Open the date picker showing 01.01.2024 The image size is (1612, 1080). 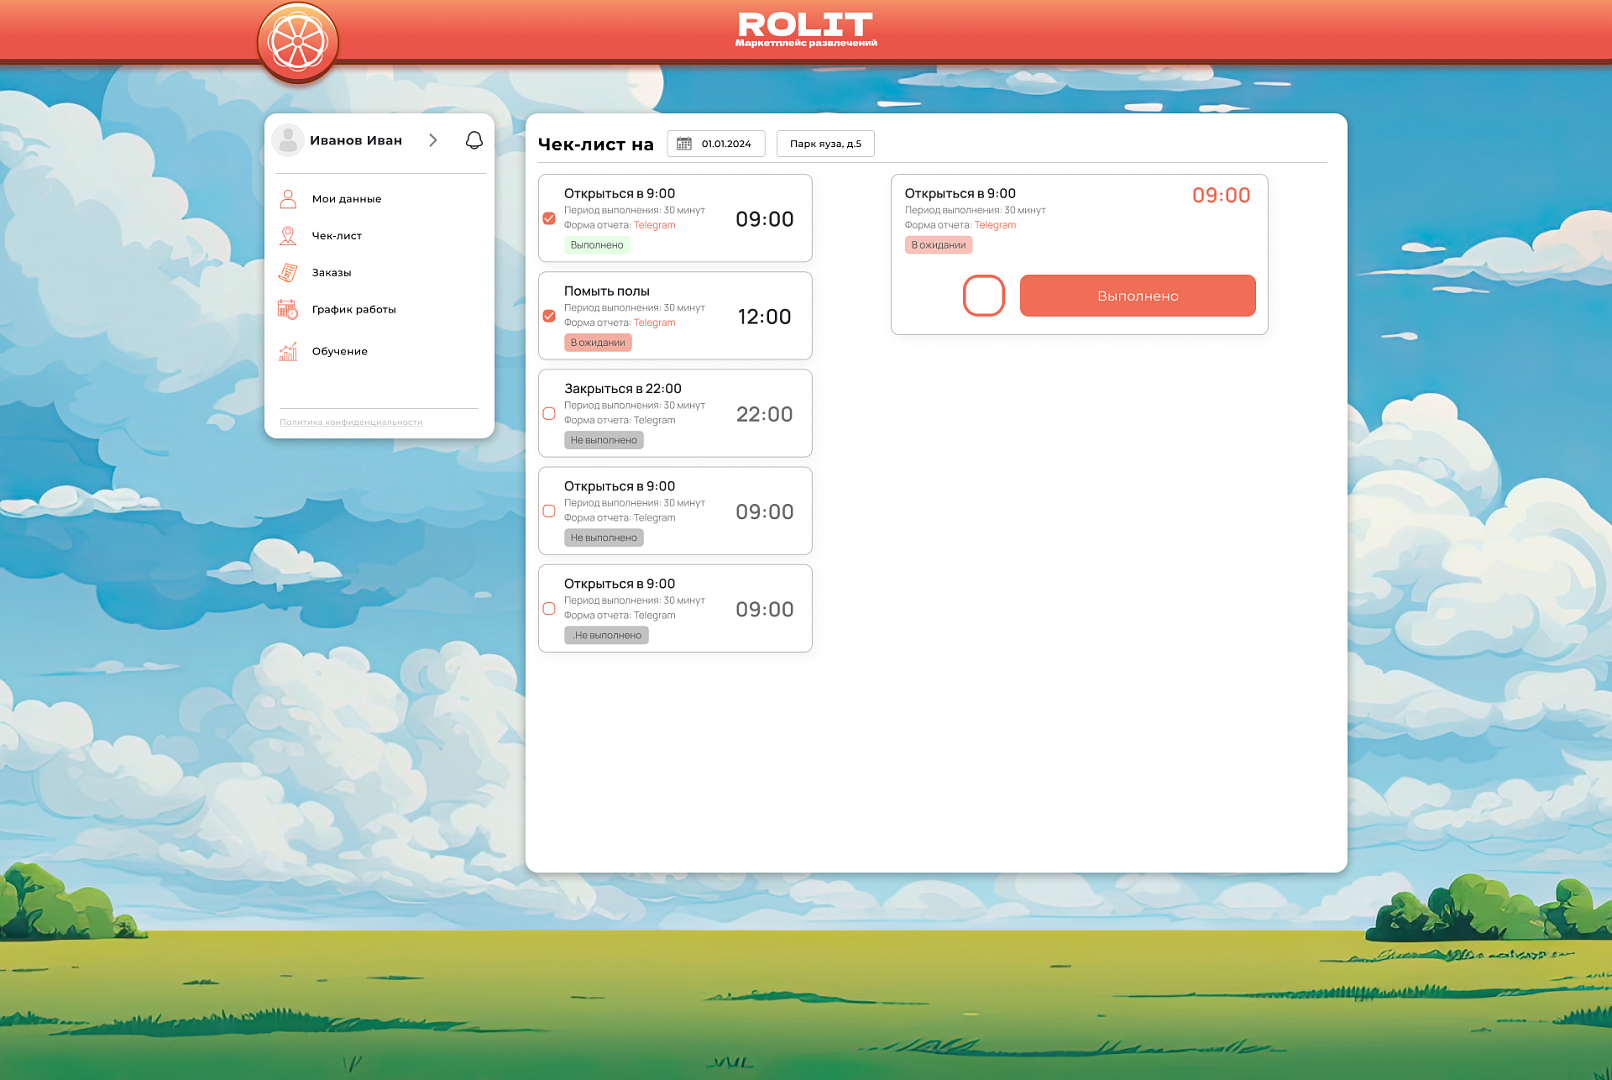(716, 144)
